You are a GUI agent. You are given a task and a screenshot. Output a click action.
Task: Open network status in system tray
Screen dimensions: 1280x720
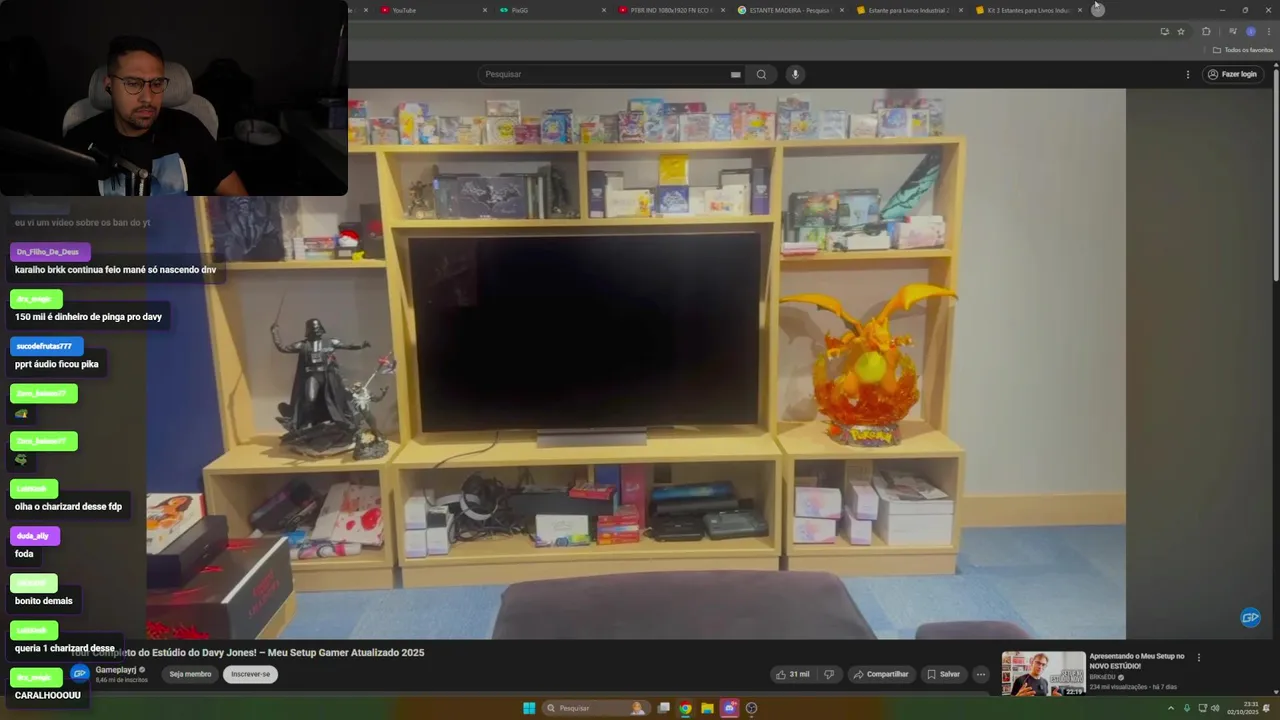pyautogui.click(x=1202, y=708)
